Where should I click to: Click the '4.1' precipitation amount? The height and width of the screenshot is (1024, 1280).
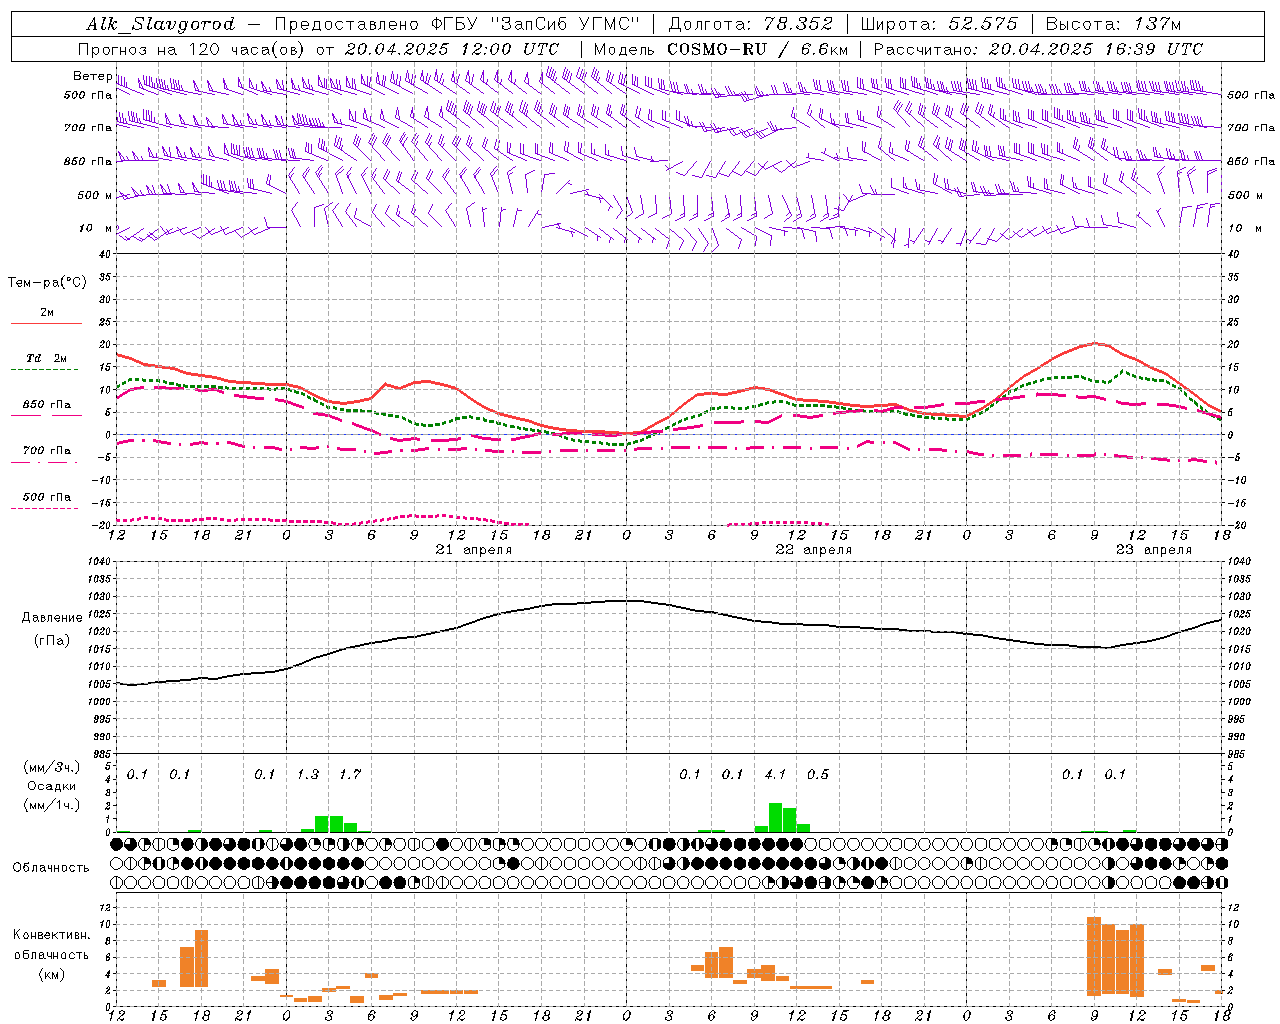point(775,774)
